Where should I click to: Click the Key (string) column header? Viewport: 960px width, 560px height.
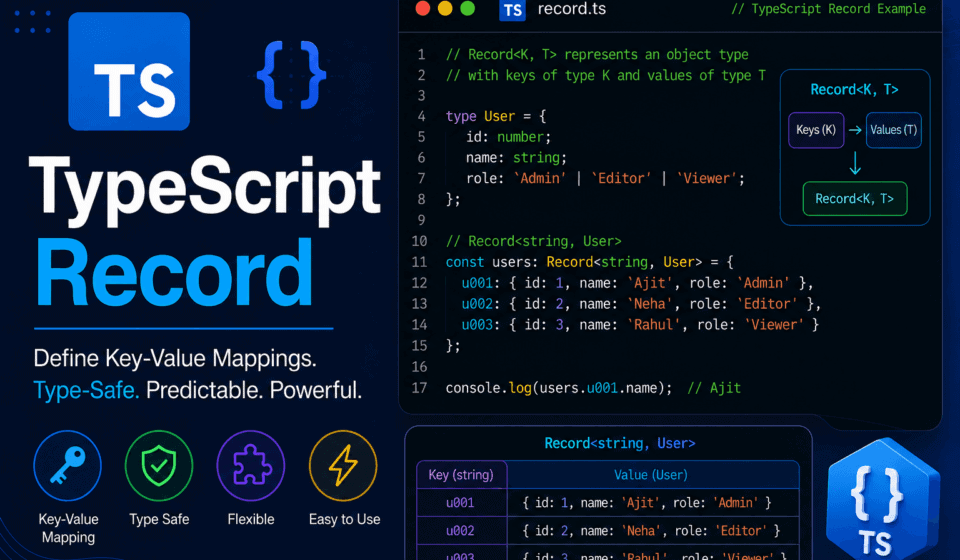click(461, 475)
